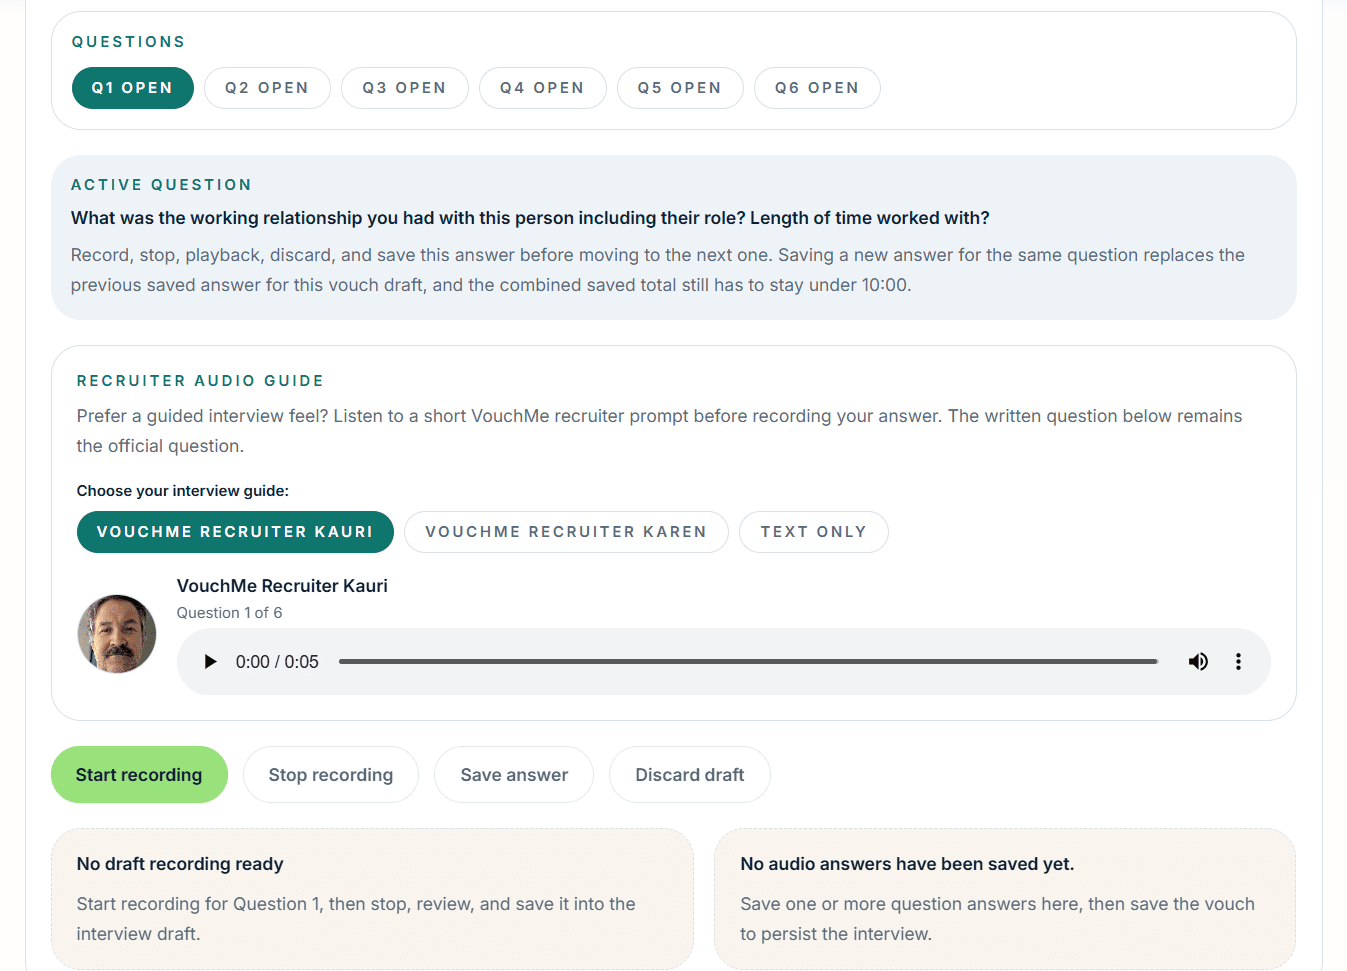Click the 'Choose your interview guide:' label
Viewport: 1347px width, 971px height.
tap(183, 491)
